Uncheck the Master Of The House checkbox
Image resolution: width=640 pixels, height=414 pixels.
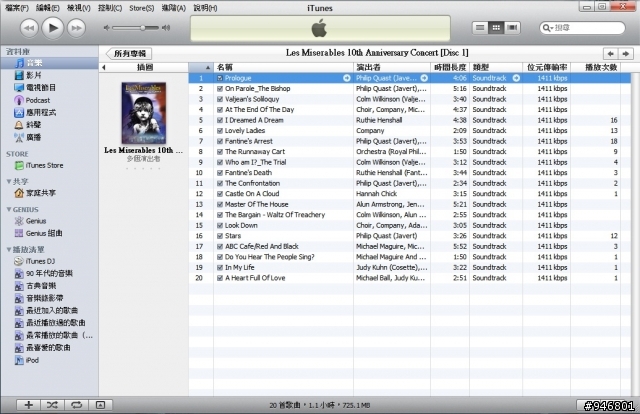tap(220, 204)
